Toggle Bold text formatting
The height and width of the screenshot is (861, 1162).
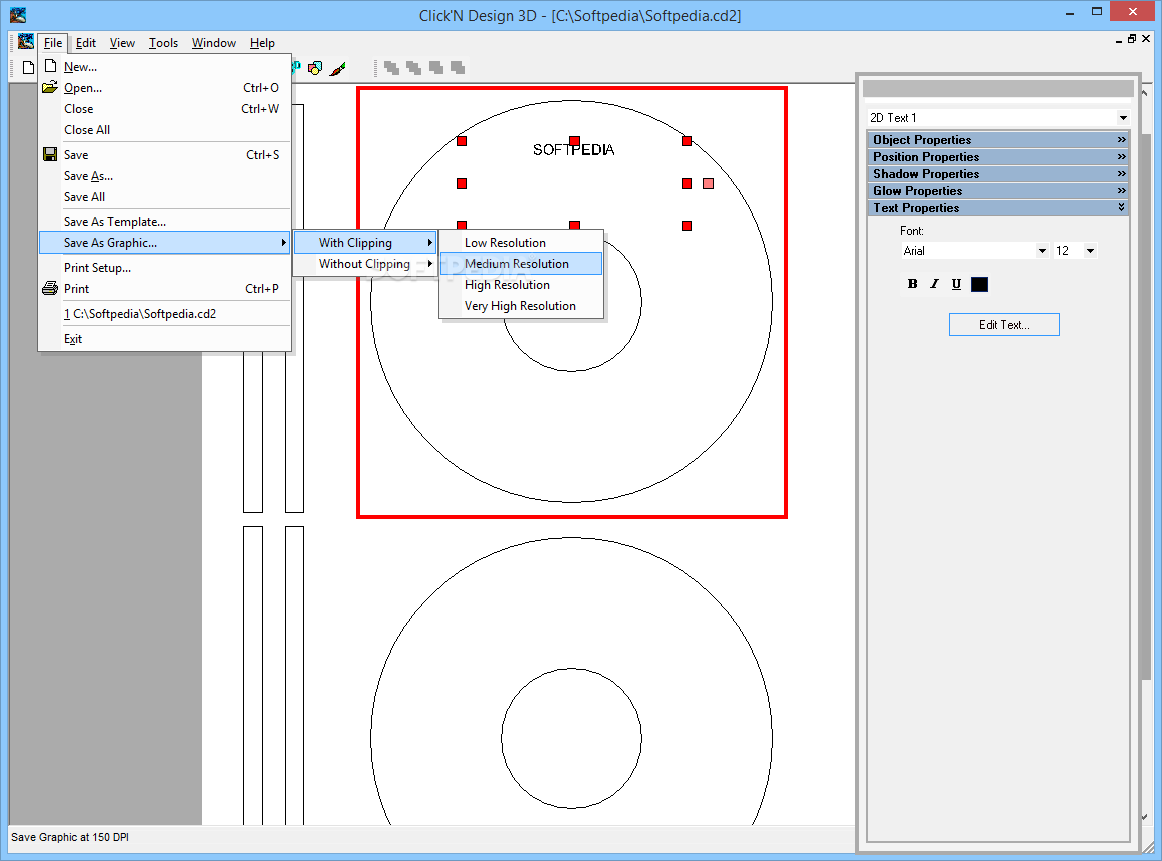click(x=912, y=284)
